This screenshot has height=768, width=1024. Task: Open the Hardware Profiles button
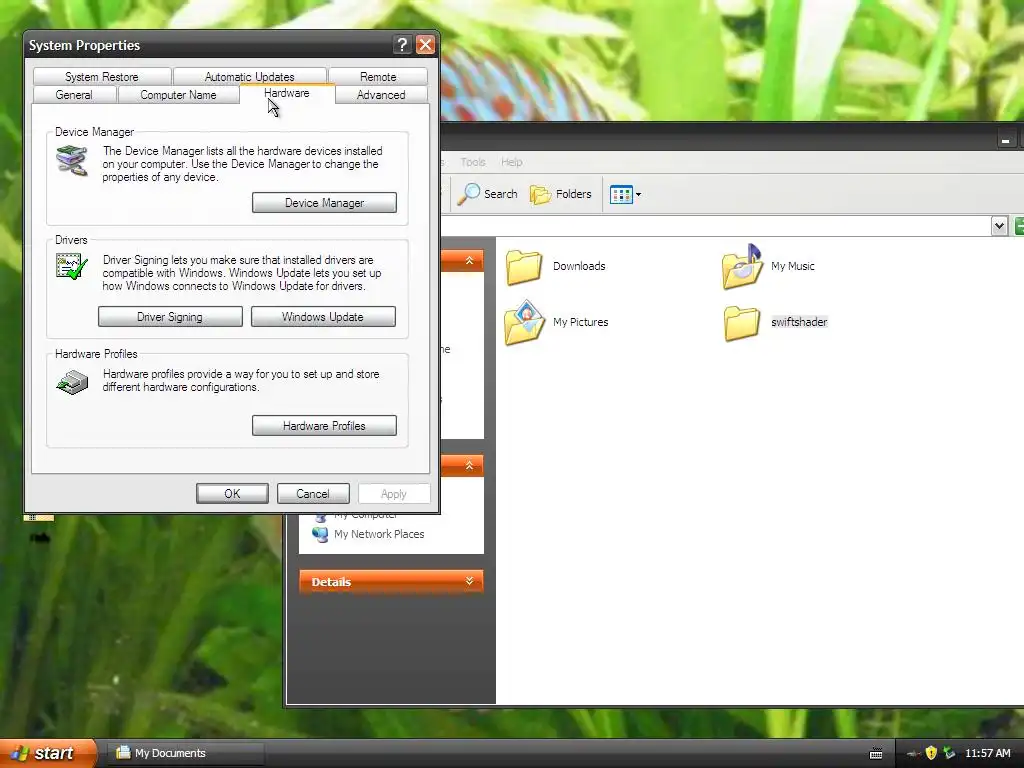pos(324,426)
